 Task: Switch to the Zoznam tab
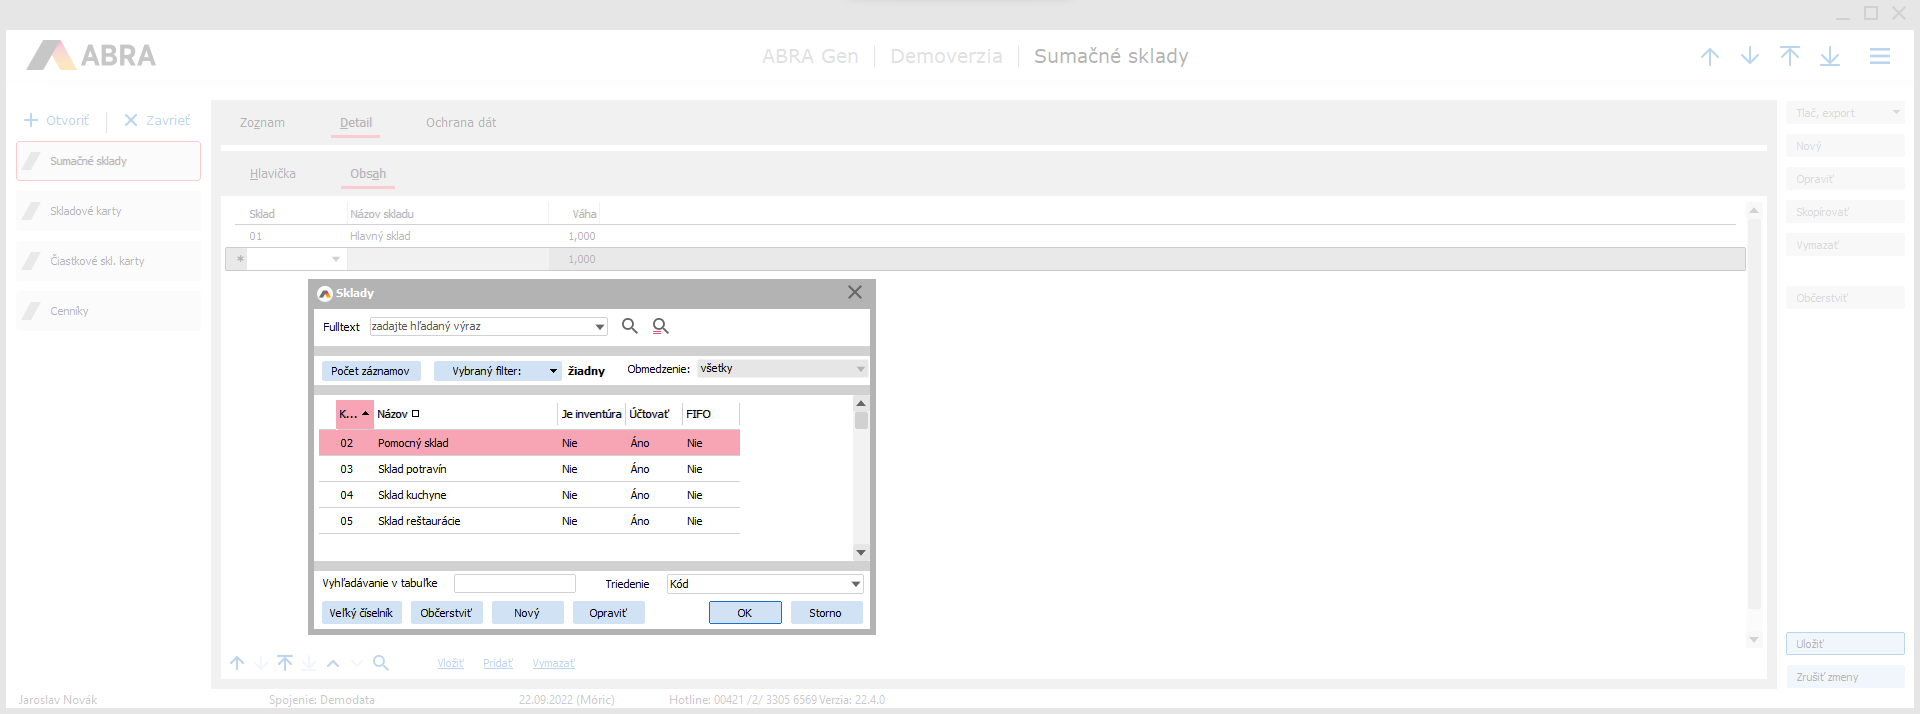(262, 123)
